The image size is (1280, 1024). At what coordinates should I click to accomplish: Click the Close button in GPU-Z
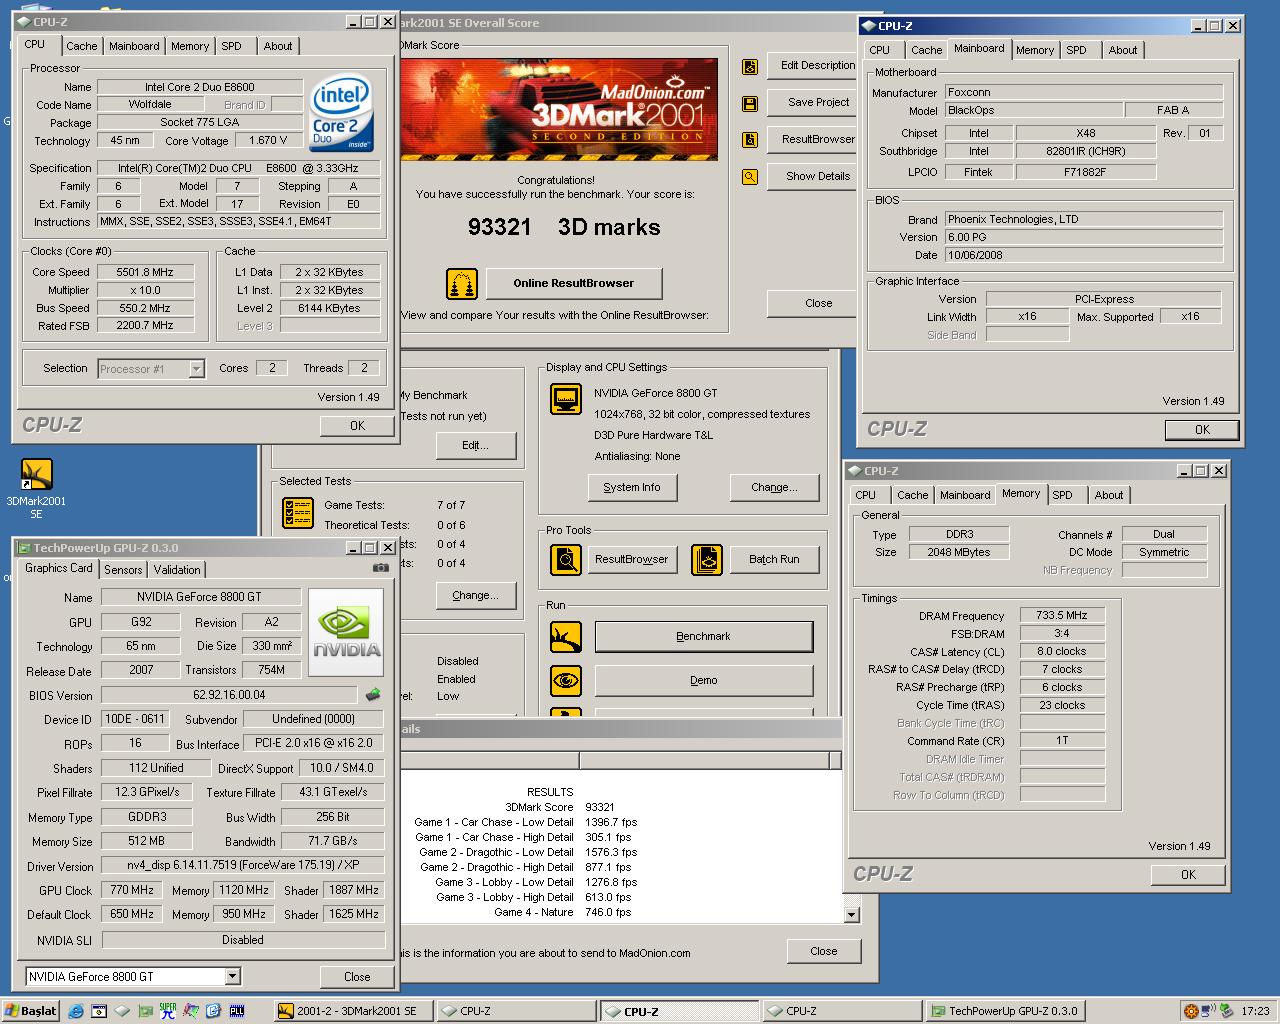pyautogui.click(x=357, y=977)
